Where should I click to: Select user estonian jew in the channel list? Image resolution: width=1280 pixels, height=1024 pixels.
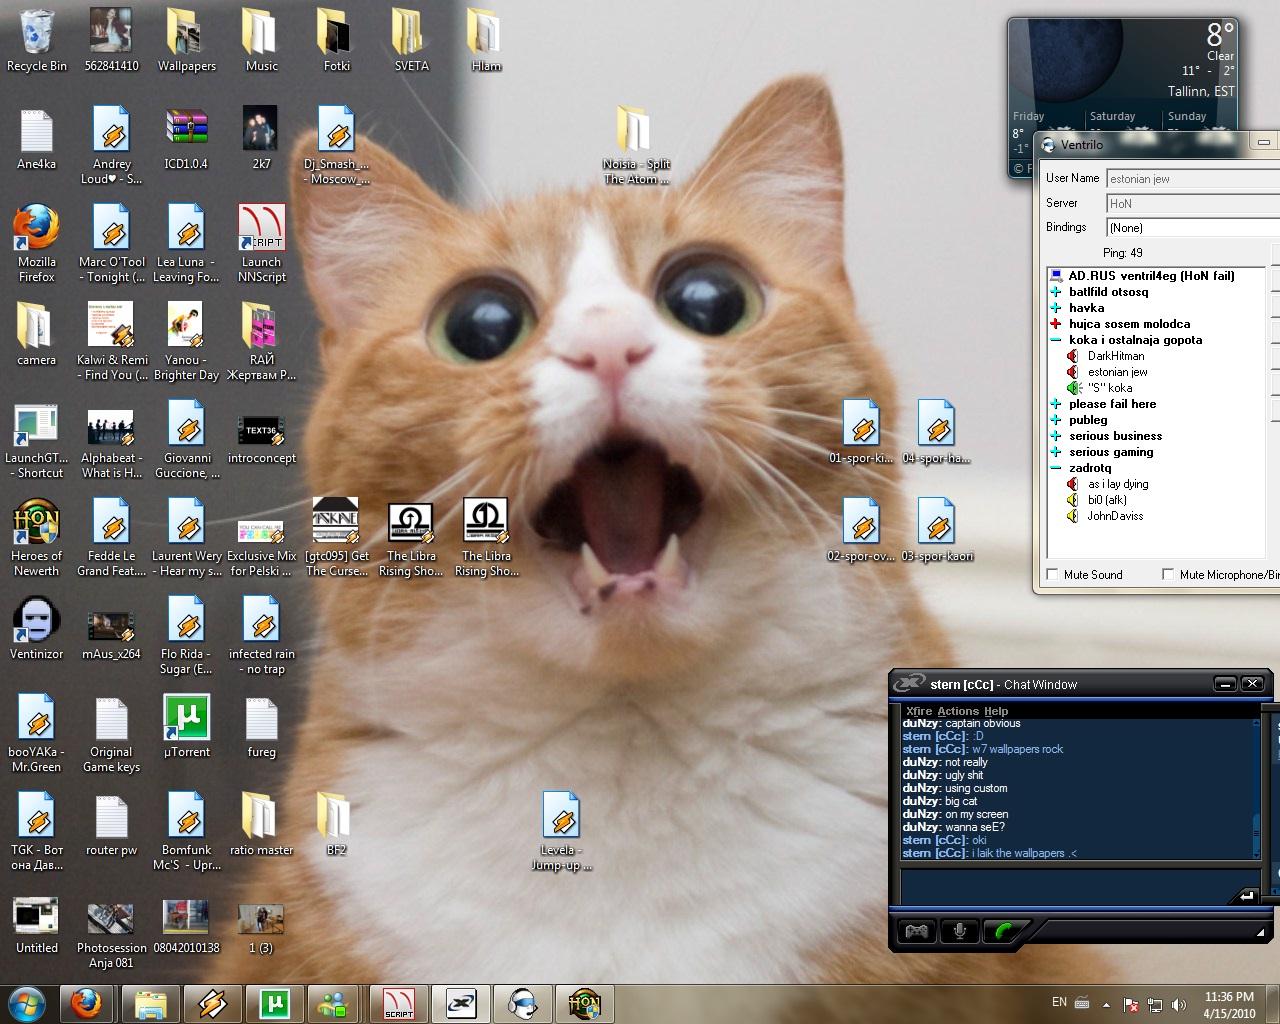click(1118, 372)
